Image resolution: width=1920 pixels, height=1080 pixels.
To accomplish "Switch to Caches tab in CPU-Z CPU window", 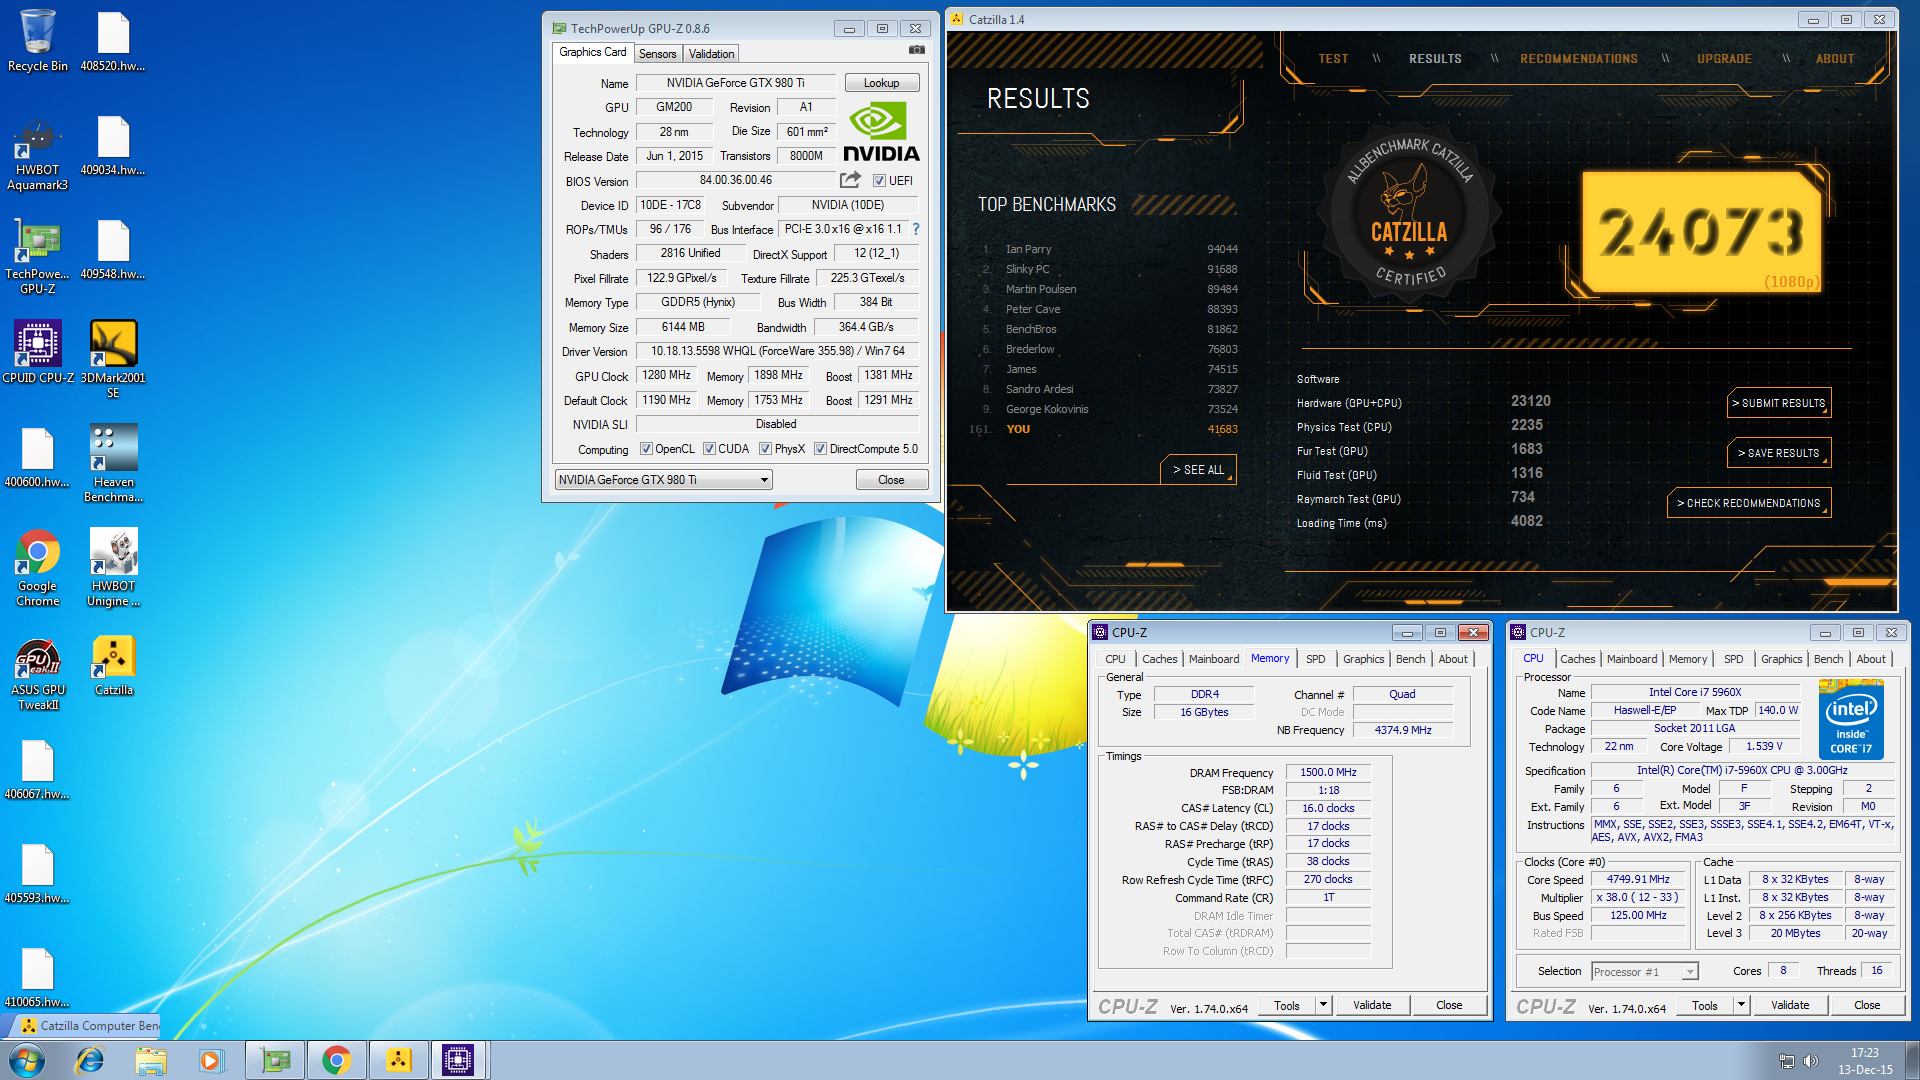I will [x=1577, y=659].
